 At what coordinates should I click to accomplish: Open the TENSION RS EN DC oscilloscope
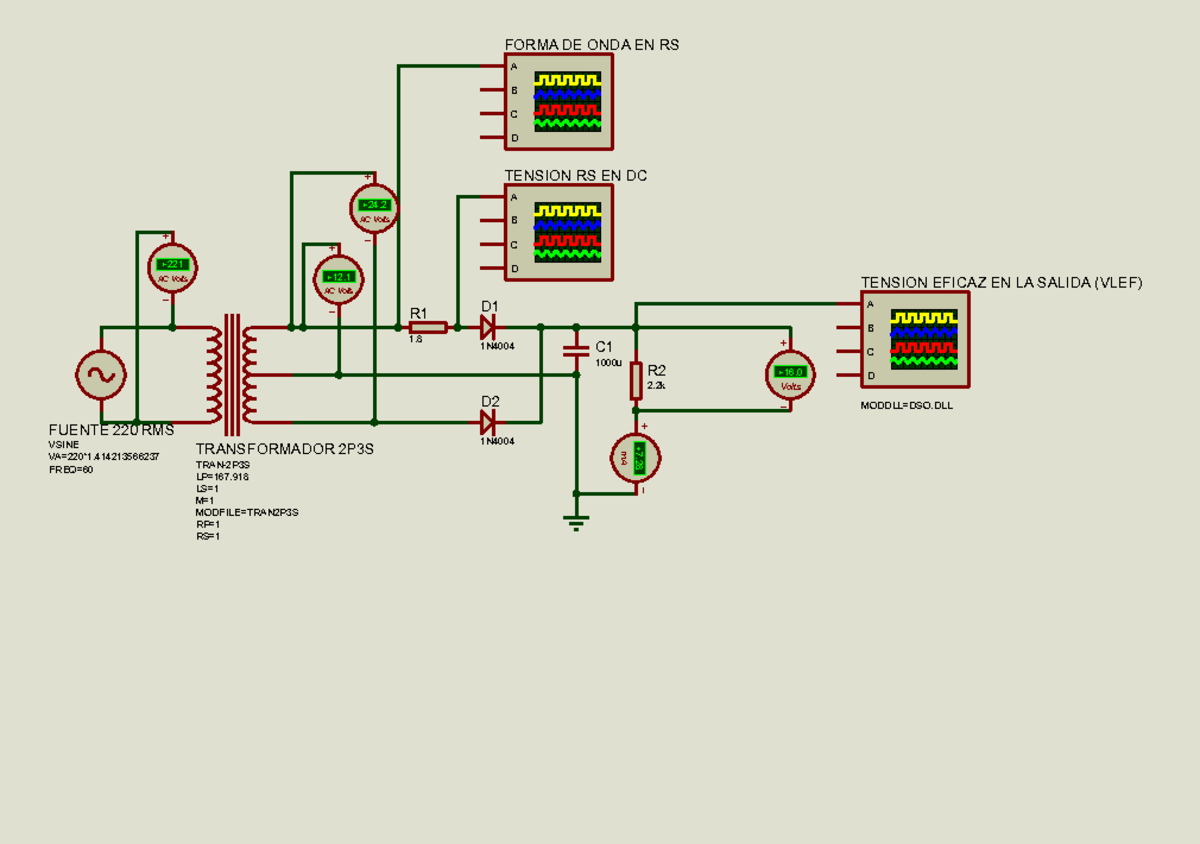click(556, 231)
